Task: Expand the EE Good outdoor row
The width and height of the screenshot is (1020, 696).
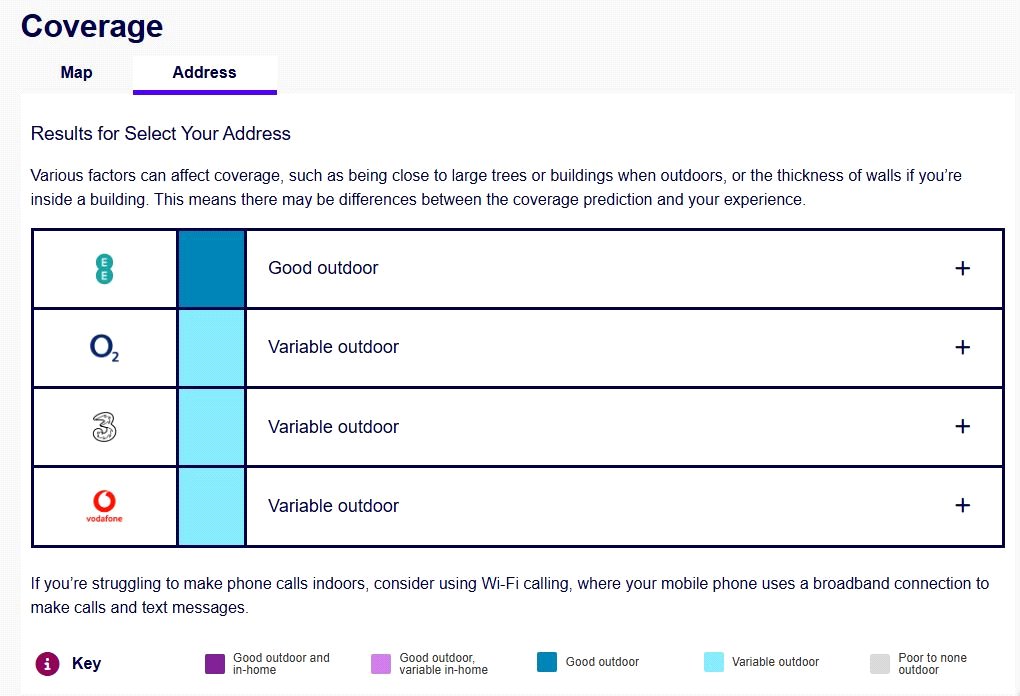Action: [962, 269]
